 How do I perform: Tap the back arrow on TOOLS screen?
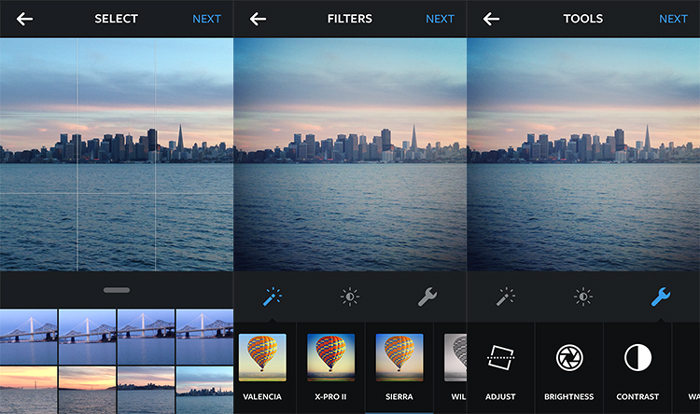coord(491,19)
